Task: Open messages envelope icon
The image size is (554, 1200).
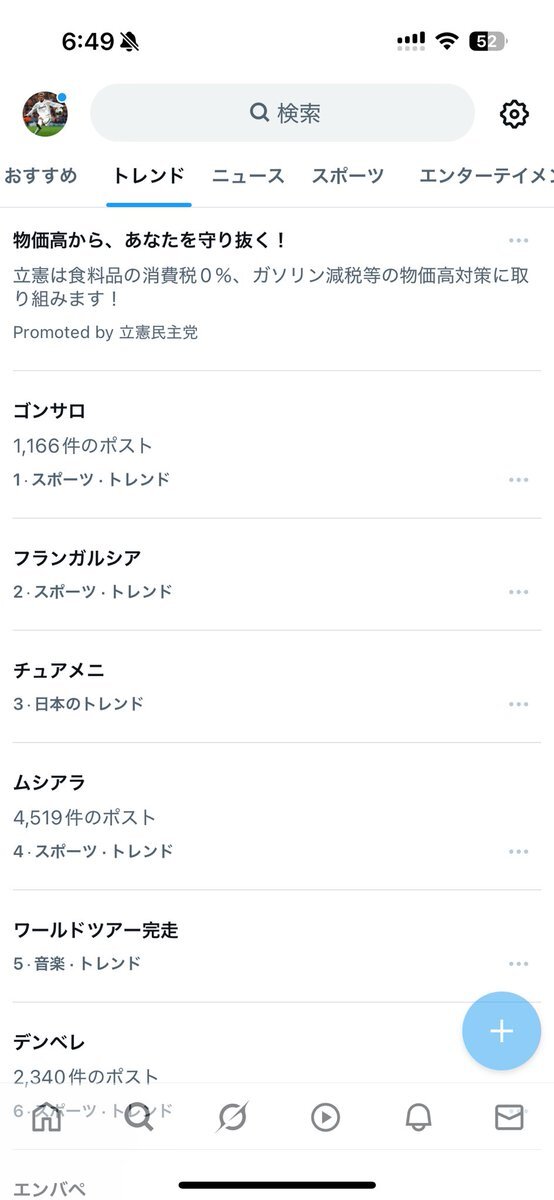Action: (x=509, y=1117)
